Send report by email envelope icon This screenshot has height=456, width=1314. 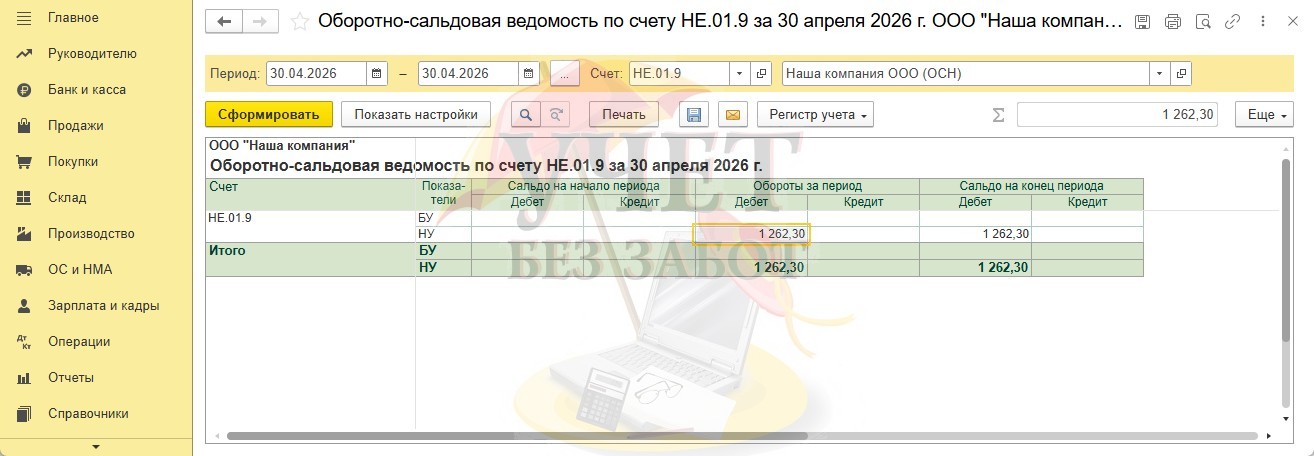pos(732,114)
